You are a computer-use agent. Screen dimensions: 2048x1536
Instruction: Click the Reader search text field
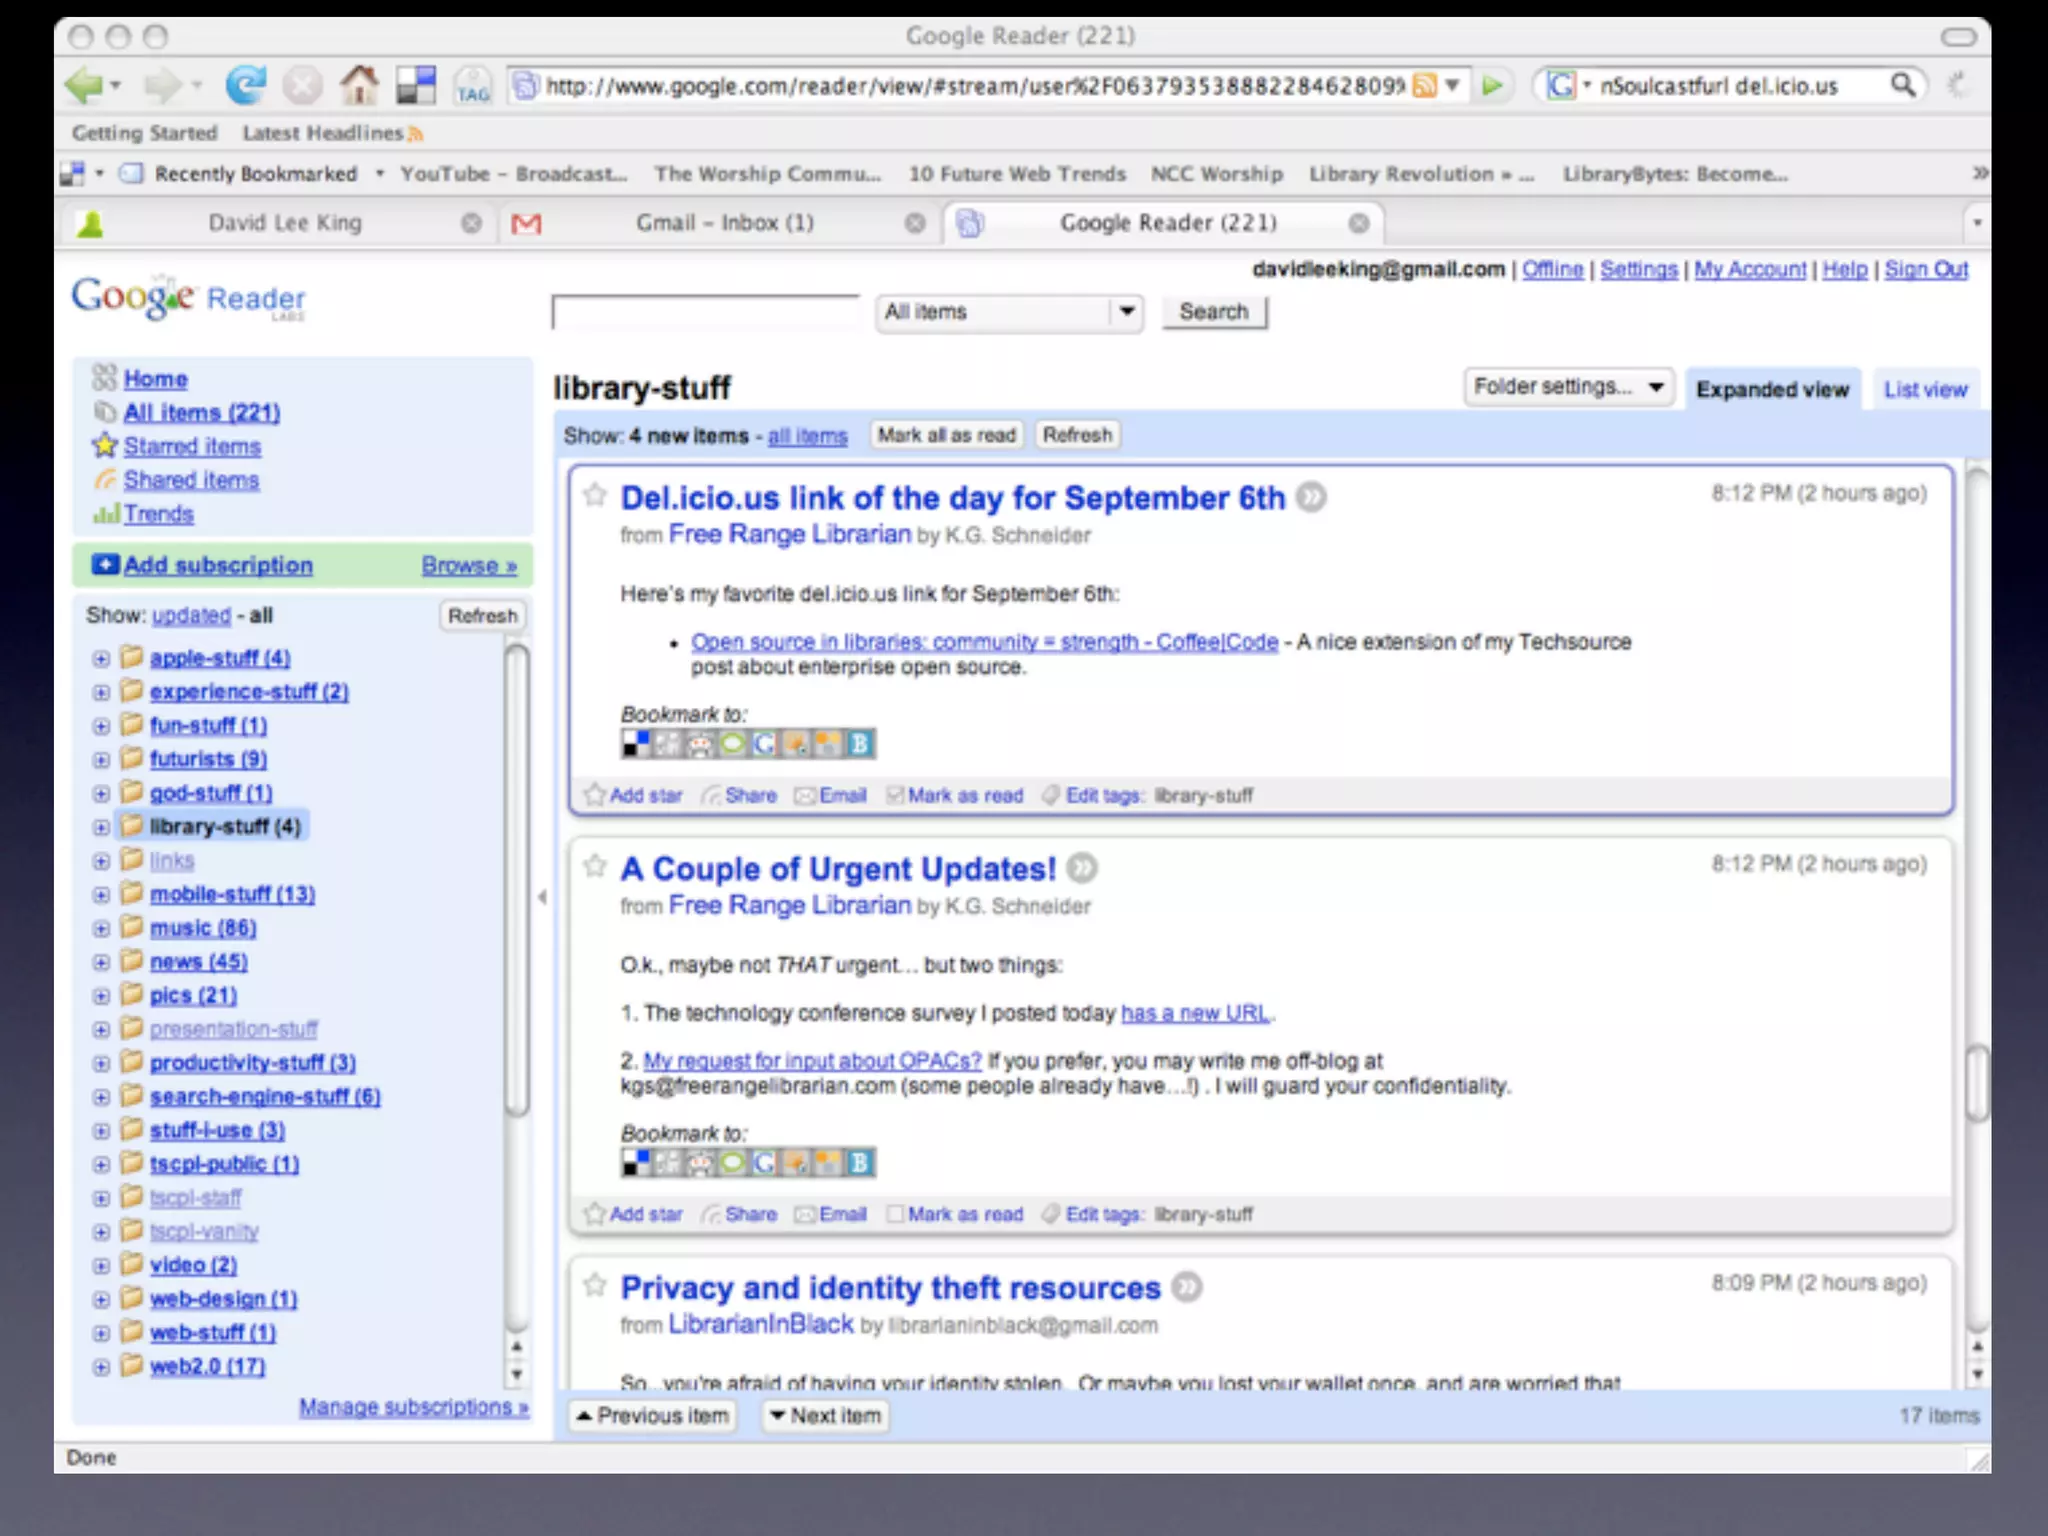(x=705, y=313)
